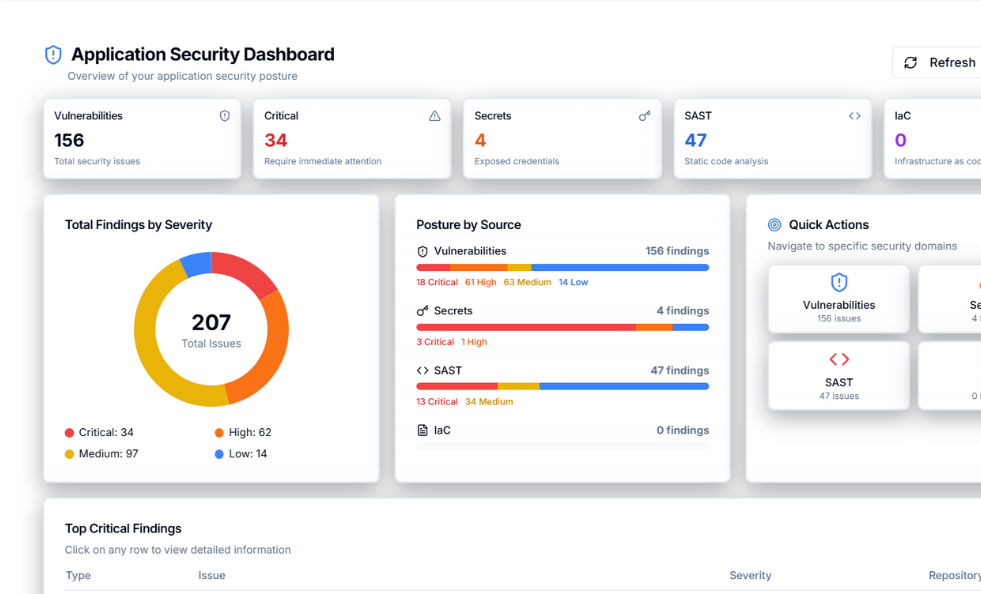981x594 pixels.
Task: Click the Vulnerabilities severity progress bar
Action: (x=562, y=268)
